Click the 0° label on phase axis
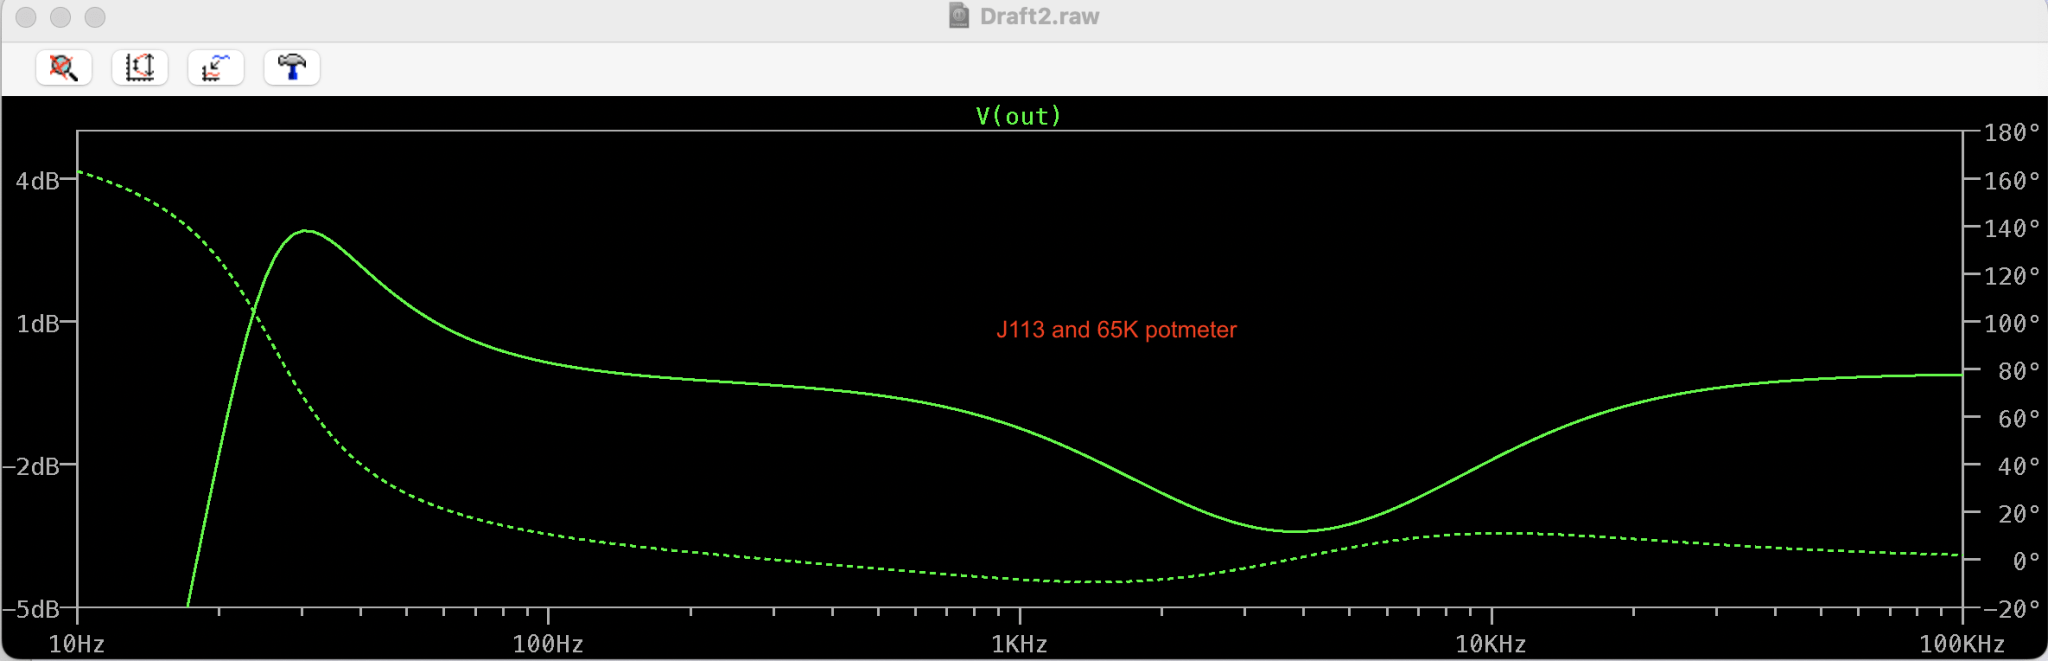This screenshot has height=661, width=2048. pos(2026,561)
